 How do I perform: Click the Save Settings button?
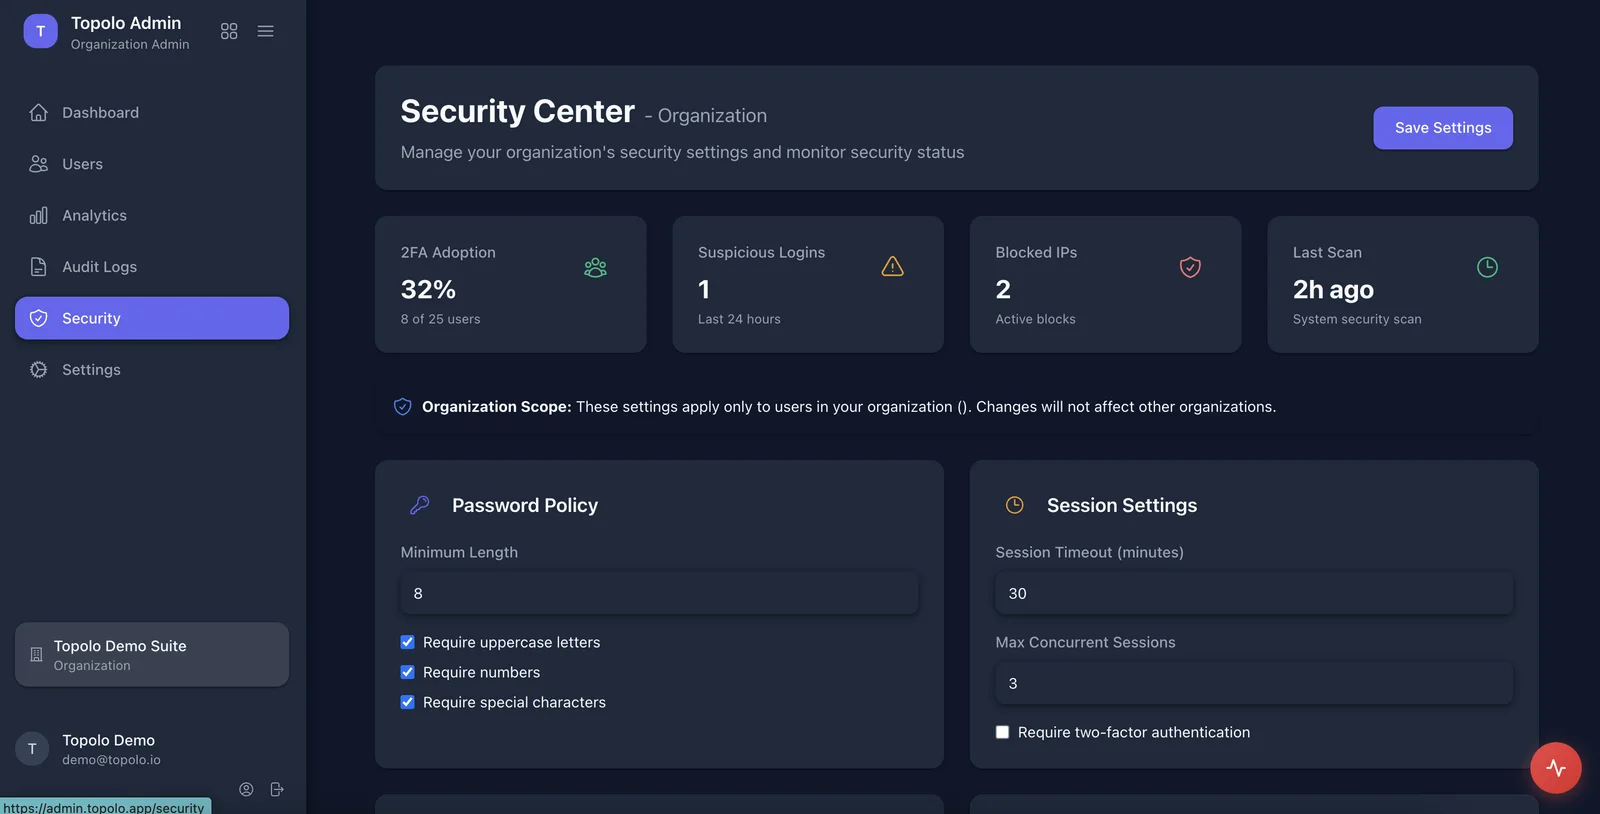point(1442,128)
